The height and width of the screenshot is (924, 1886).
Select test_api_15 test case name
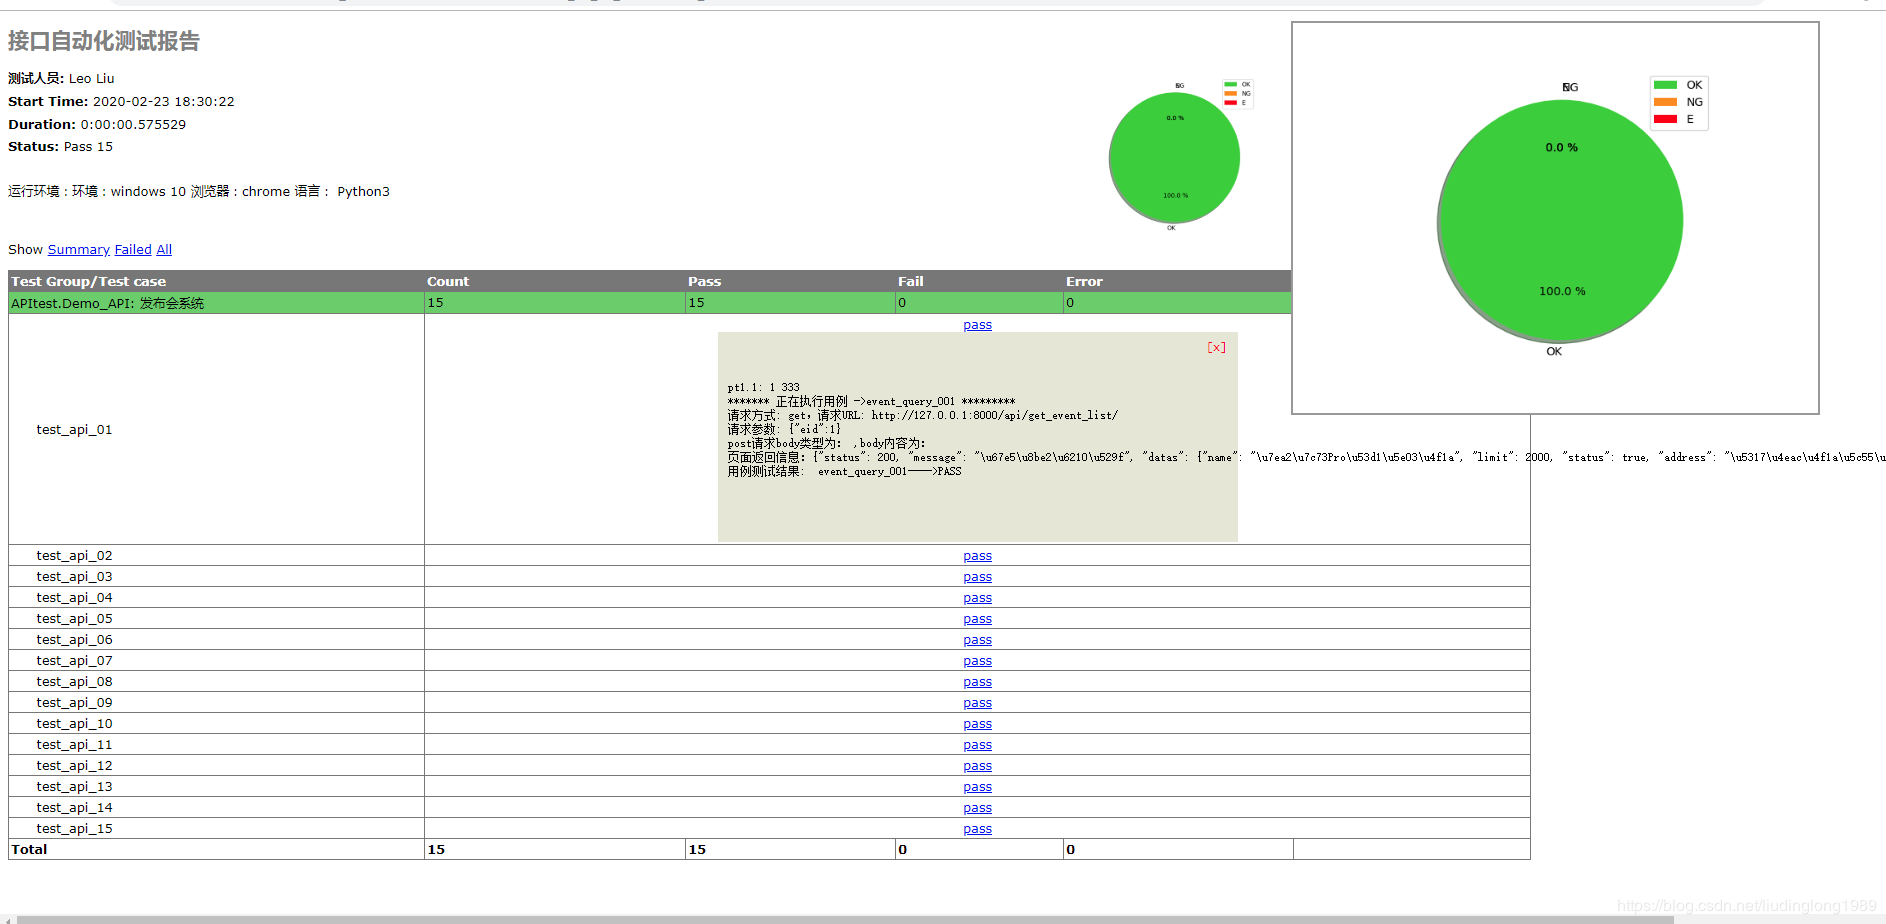(75, 829)
